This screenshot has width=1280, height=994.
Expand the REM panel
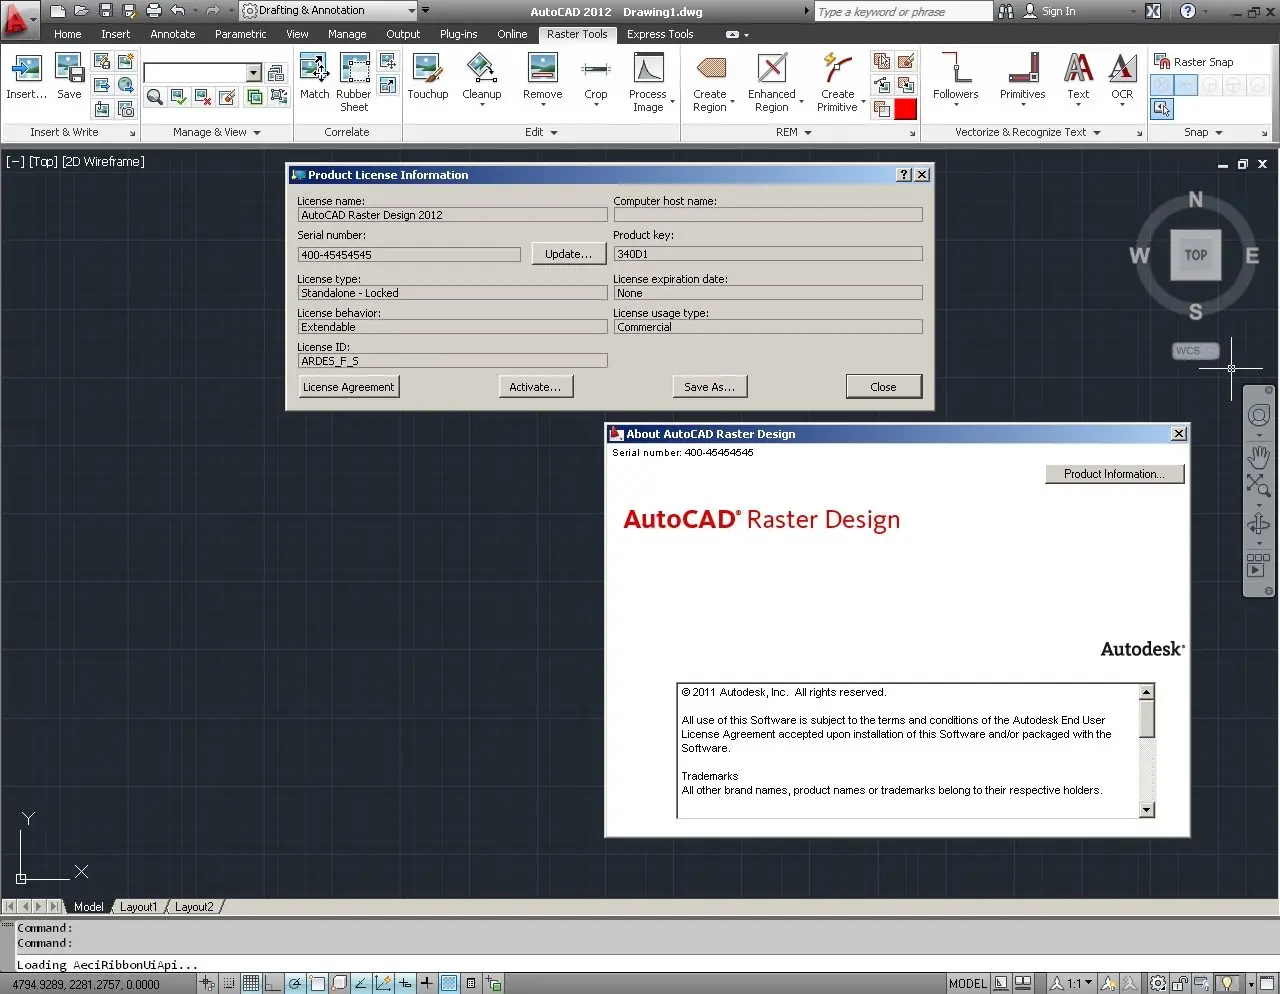[x=794, y=132]
